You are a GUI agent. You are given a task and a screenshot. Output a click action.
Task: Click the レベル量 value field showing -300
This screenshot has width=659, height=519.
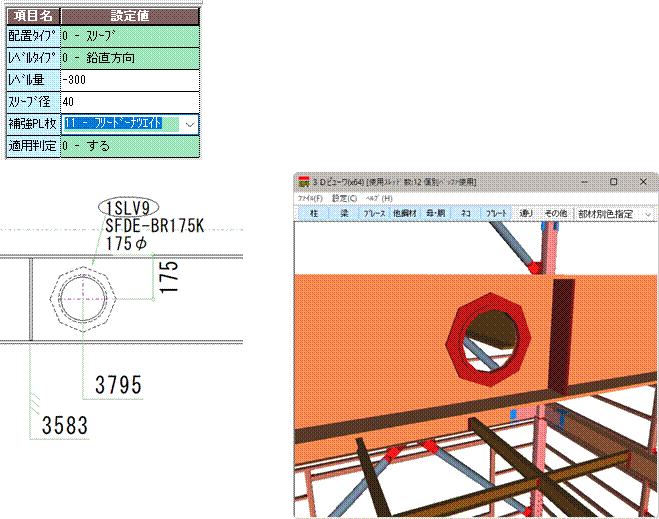point(129,80)
